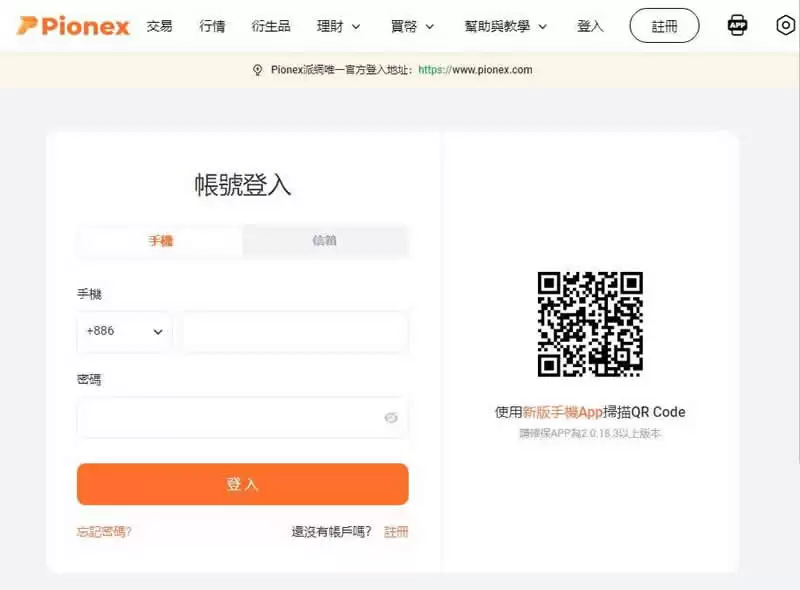This screenshot has height=590, width=800.
Task: Open the 交易 menu item
Action: (x=159, y=27)
